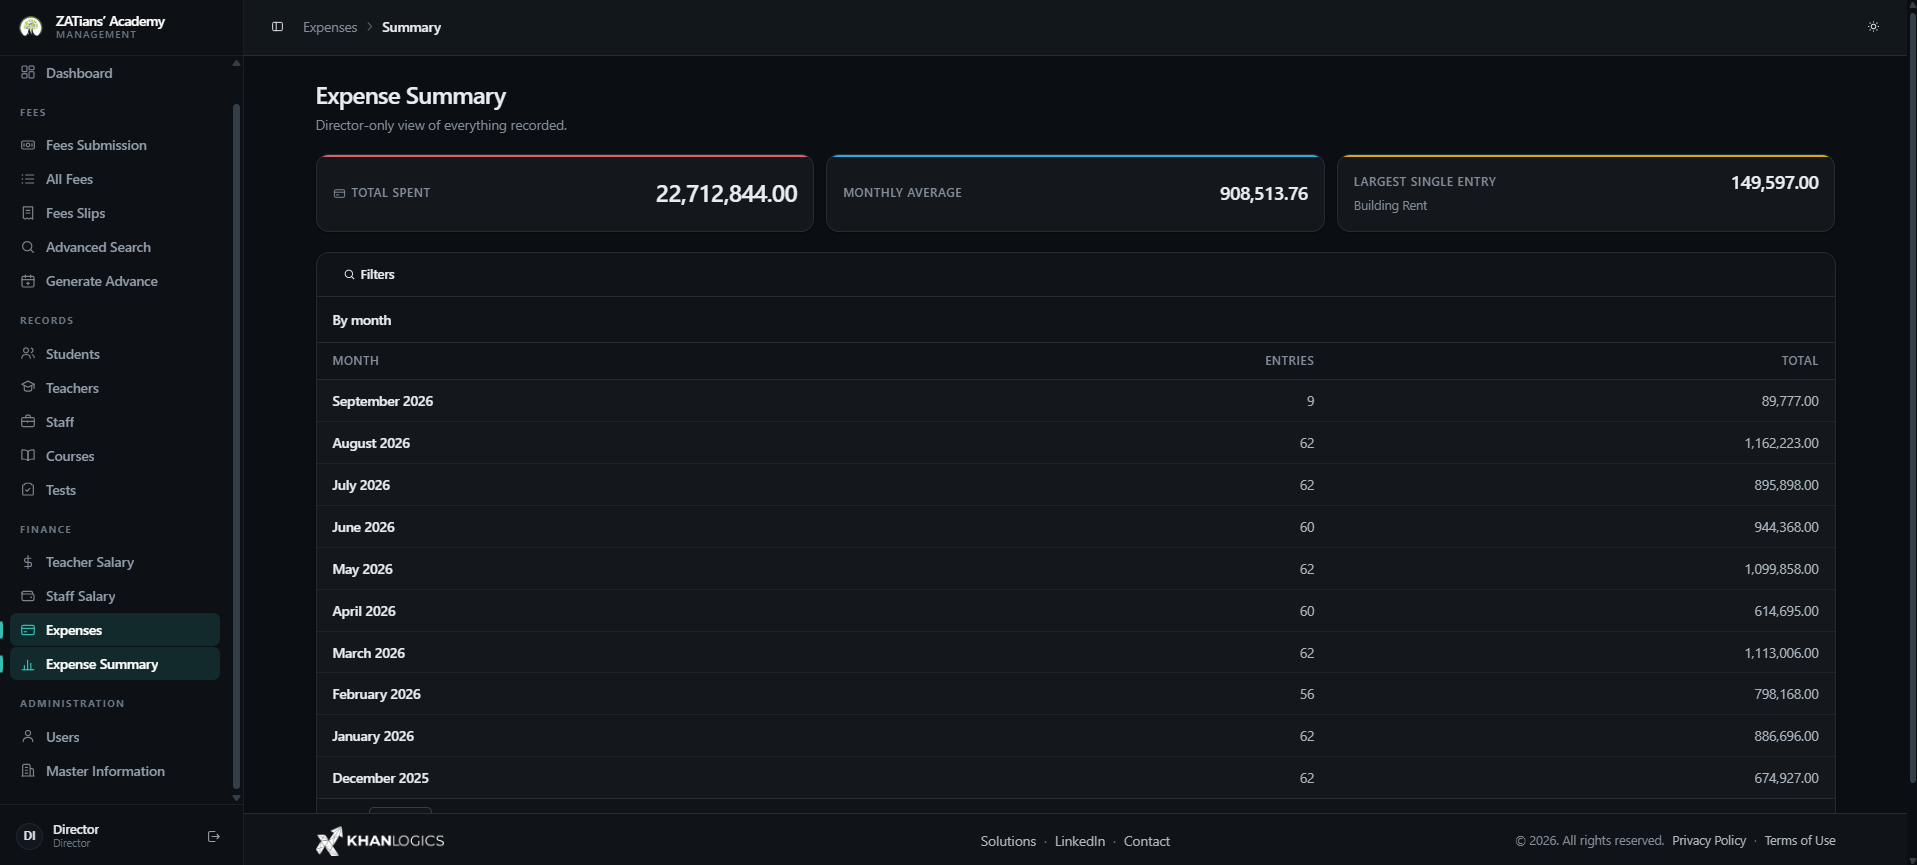Open Terms of Use link

click(x=1800, y=841)
